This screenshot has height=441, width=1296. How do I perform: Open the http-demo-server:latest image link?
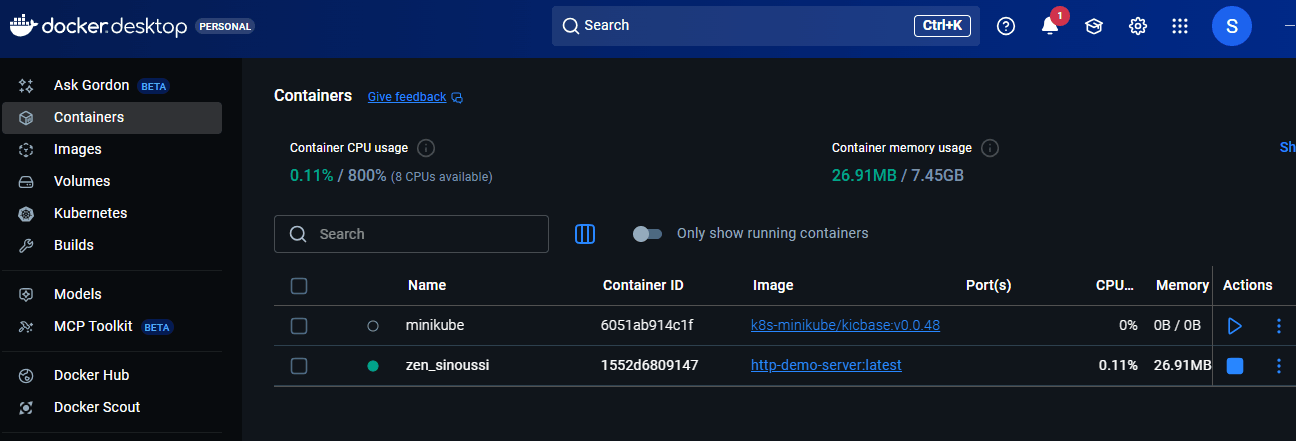pos(826,365)
